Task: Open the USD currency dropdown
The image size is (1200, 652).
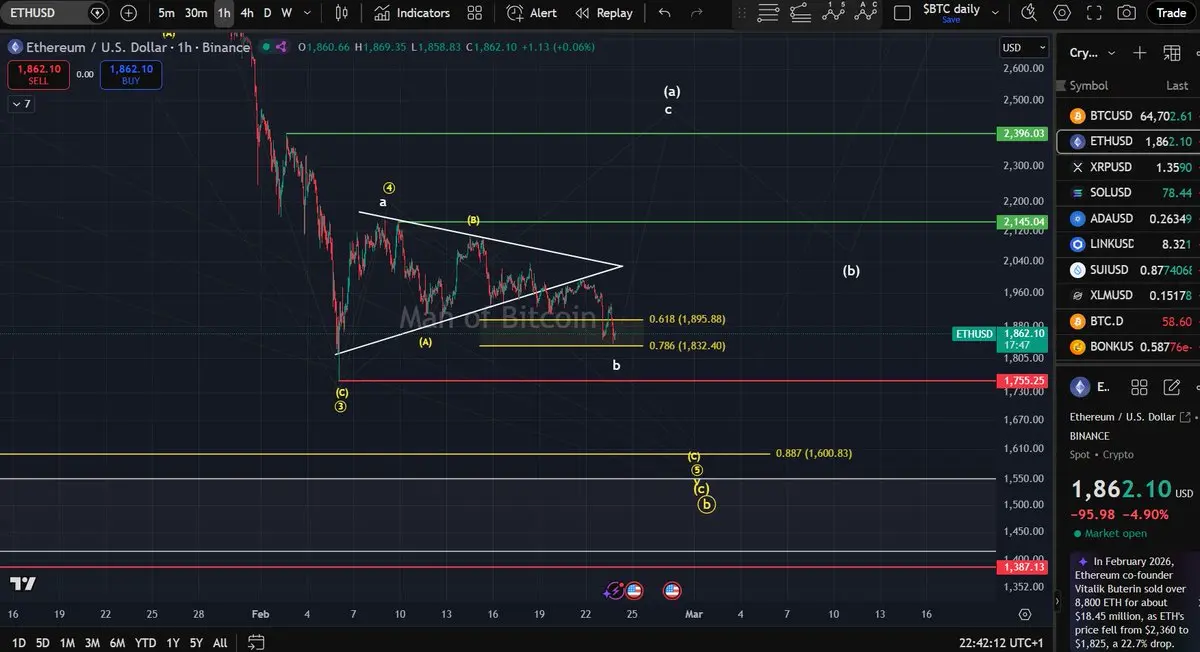Action: (1025, 48)
